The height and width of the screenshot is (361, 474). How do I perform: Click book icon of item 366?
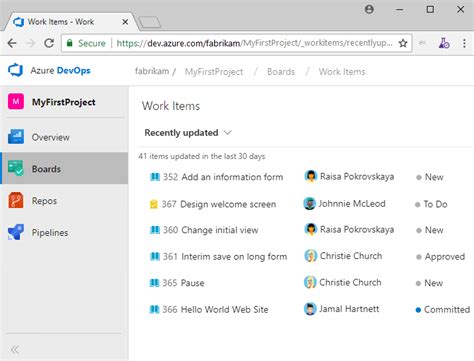tap(154, 309)
